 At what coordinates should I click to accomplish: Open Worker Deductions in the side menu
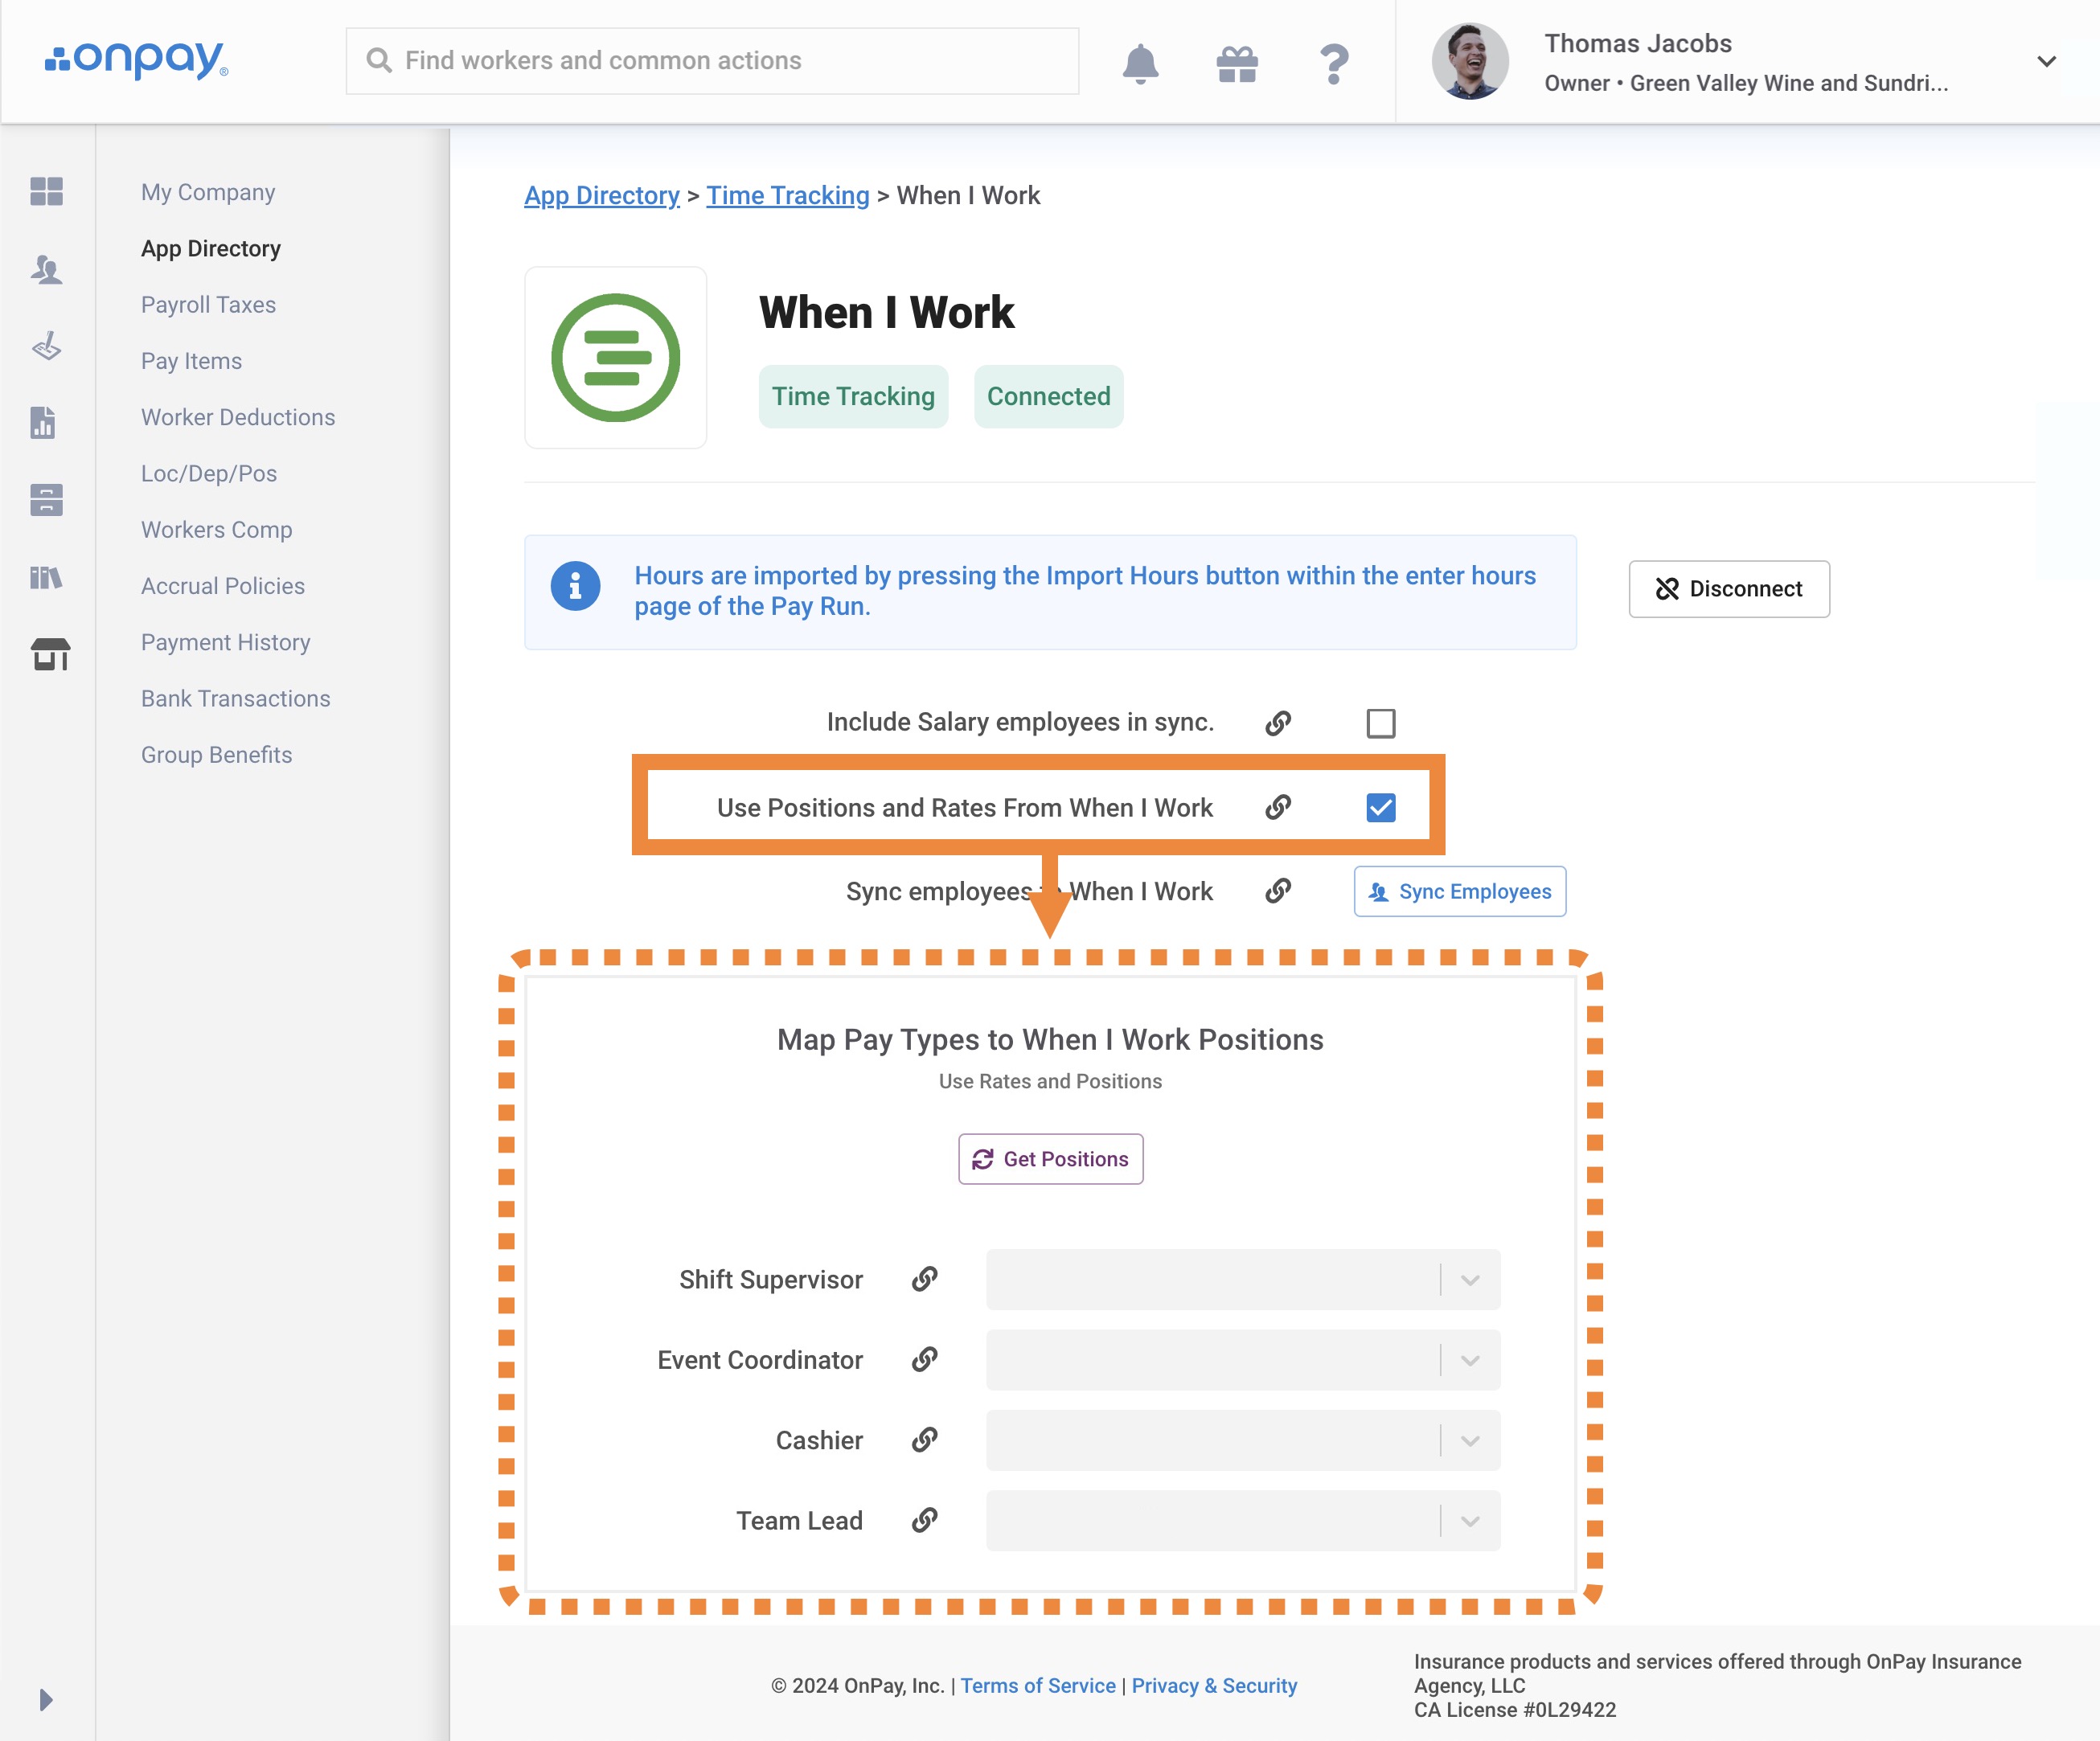point(238,417)
